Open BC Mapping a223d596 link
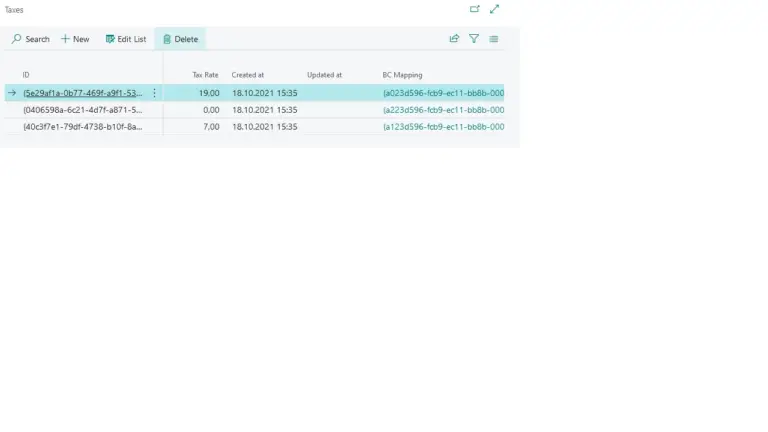768x432 pixels. click(x=443, y=110)
